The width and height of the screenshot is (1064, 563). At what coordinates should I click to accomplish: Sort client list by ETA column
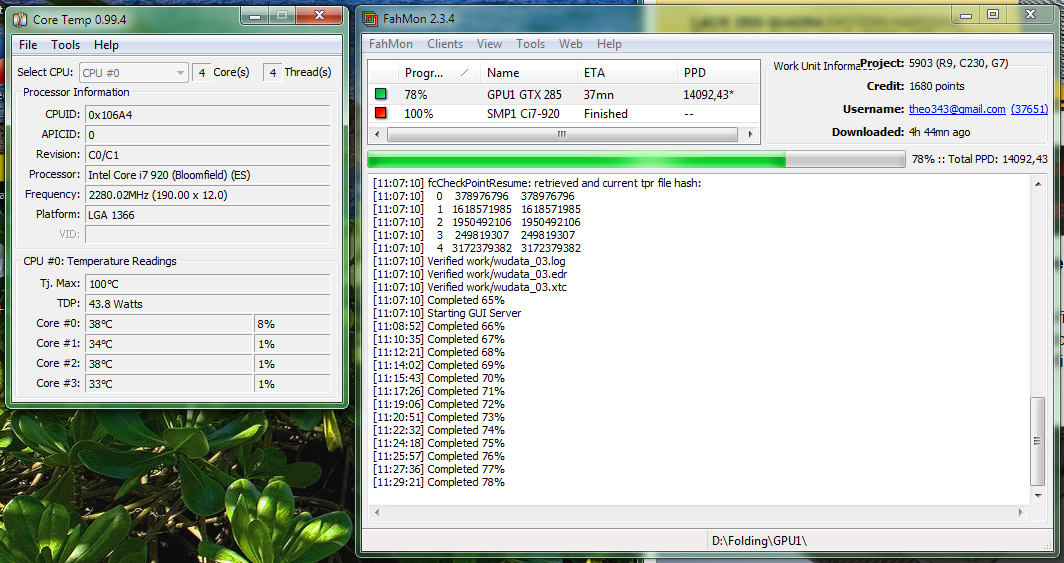(x=626, y=73)
